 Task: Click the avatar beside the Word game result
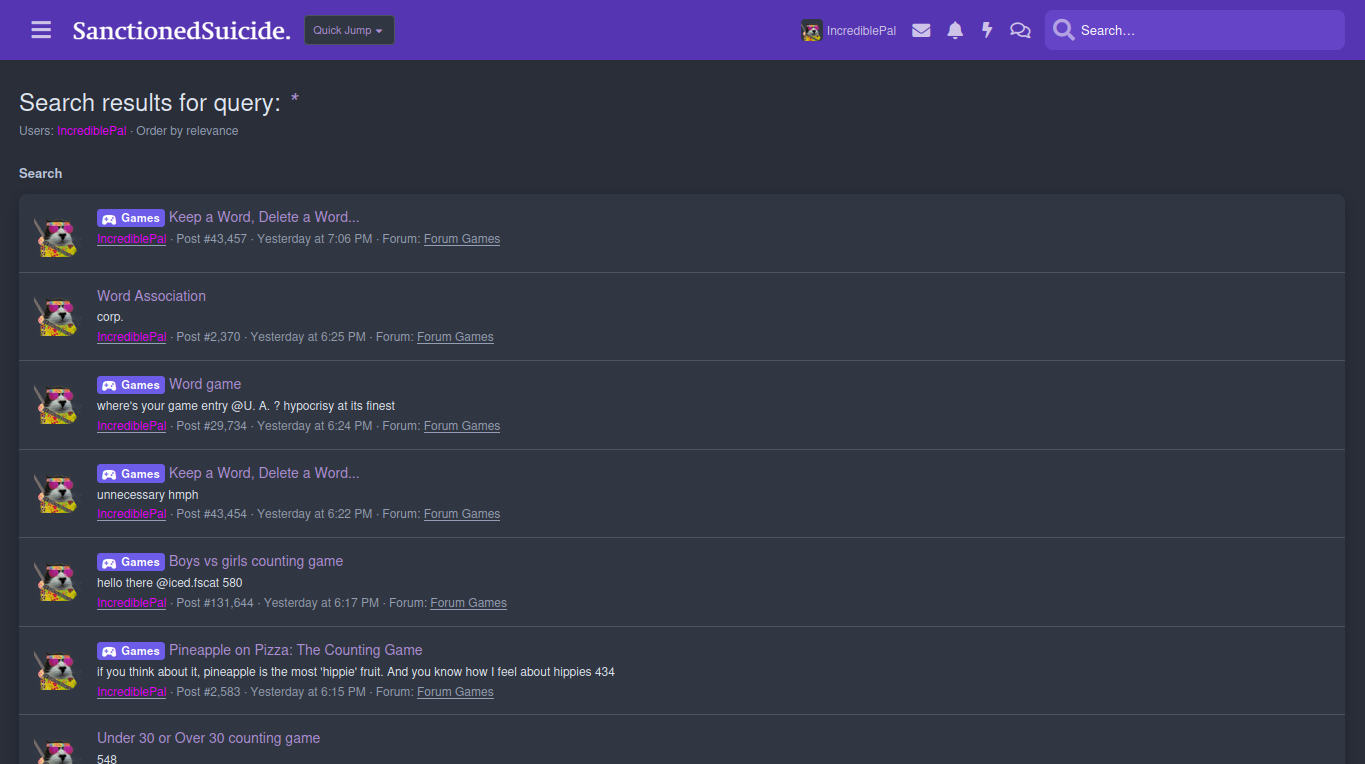click(56, 405)
